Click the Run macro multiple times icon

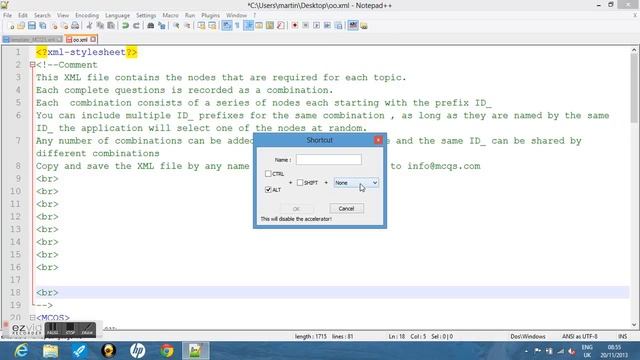(x=327, y=26)
